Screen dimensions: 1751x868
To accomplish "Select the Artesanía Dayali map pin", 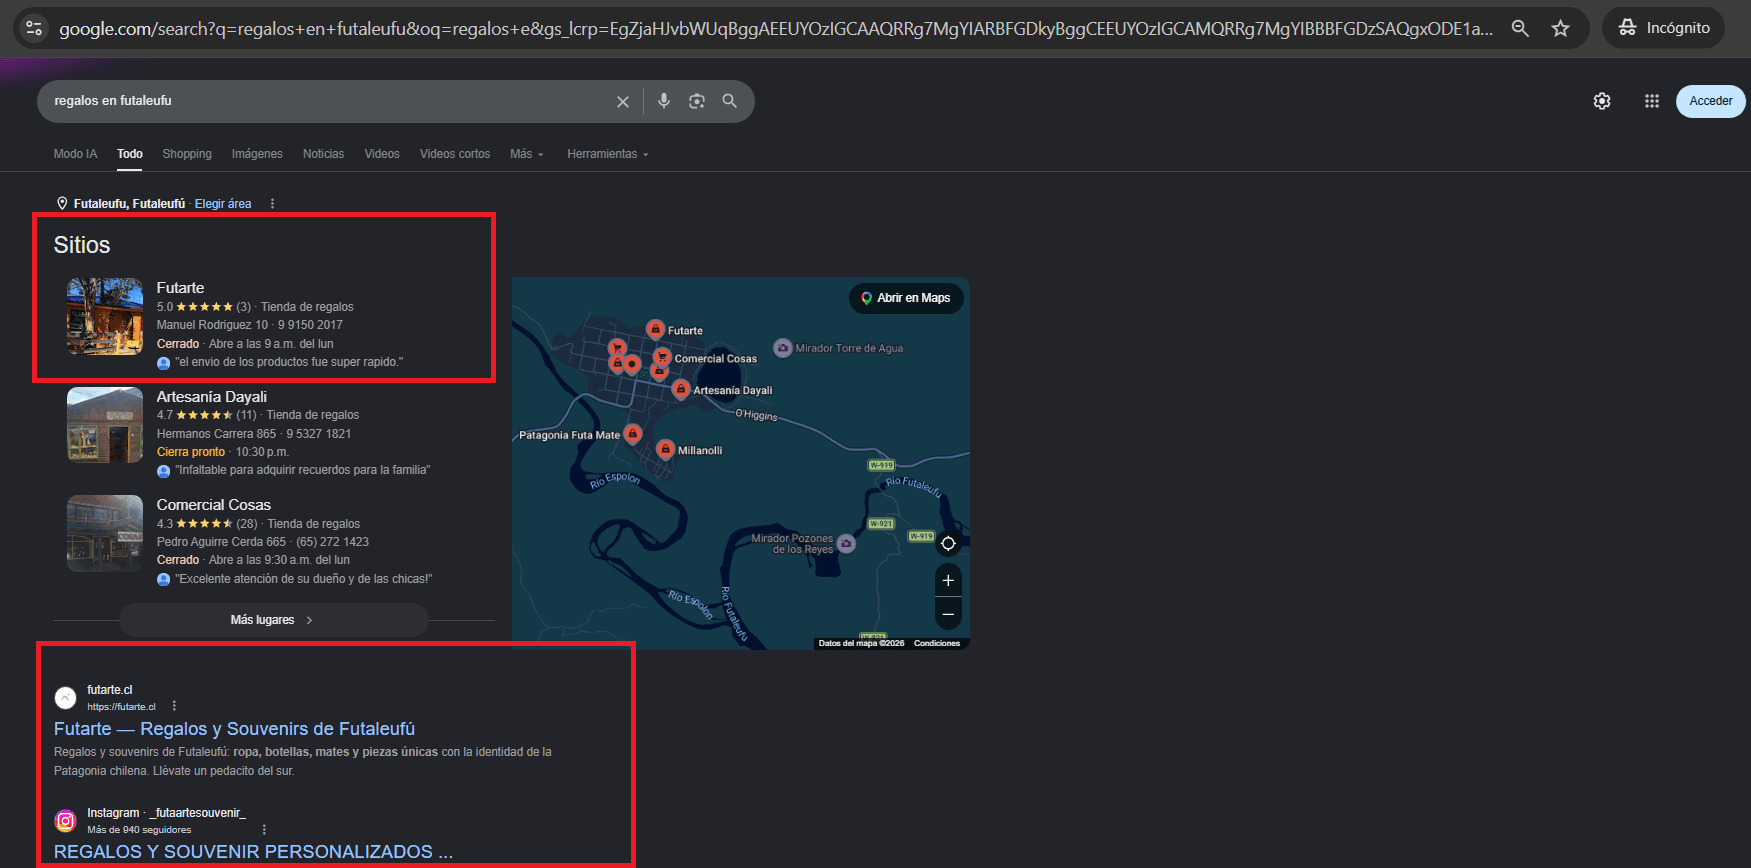I will (x=681, y=389).
